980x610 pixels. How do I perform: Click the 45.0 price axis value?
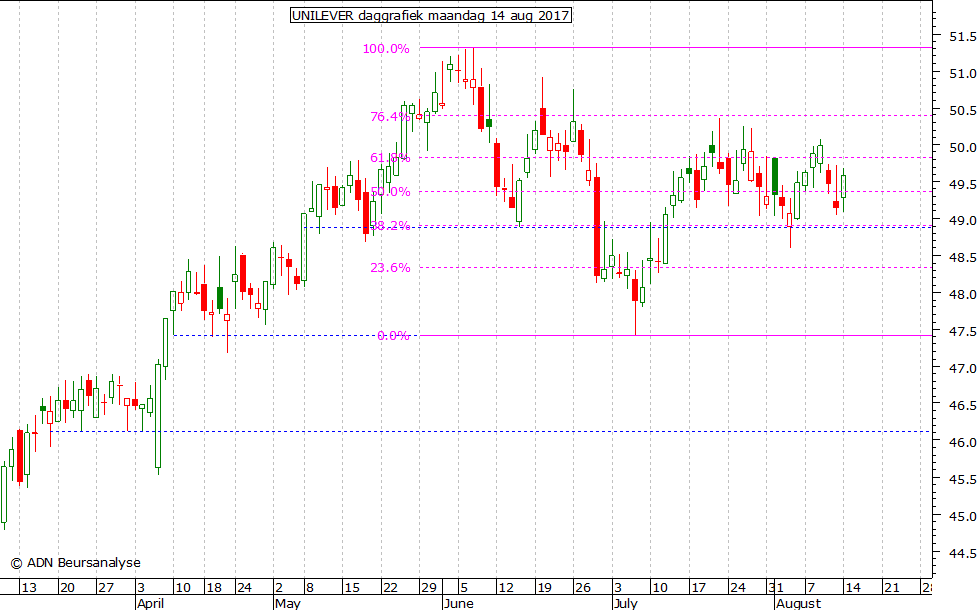962,516
